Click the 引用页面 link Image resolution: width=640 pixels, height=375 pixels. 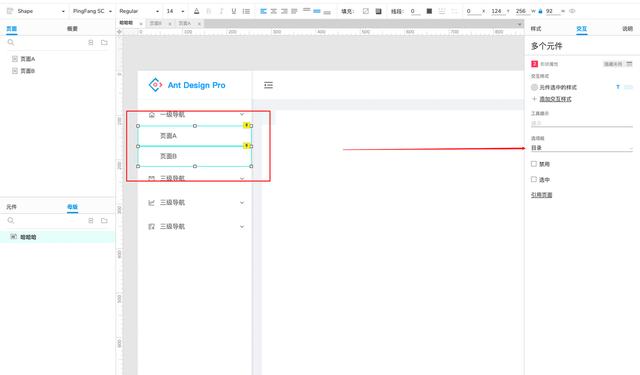541,195
